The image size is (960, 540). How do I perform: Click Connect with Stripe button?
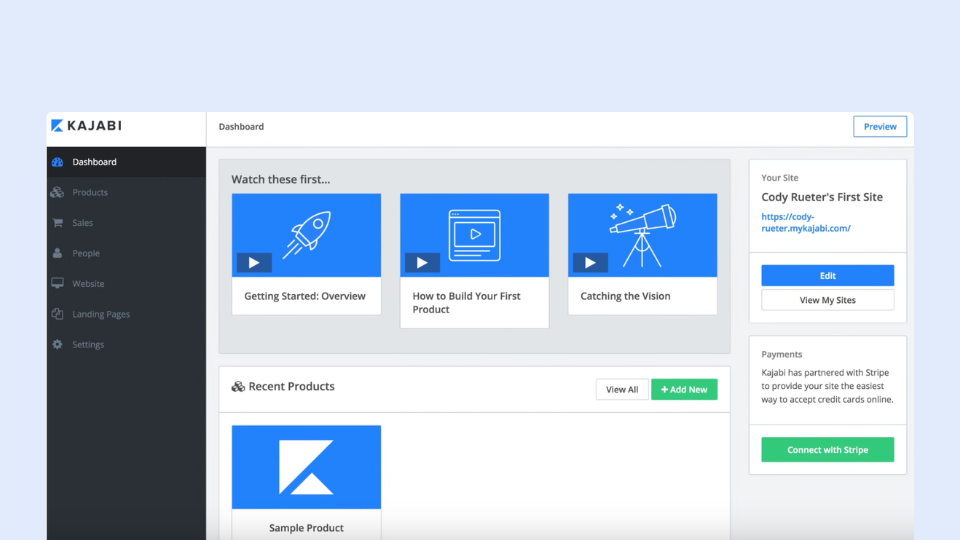pos(828,449)
